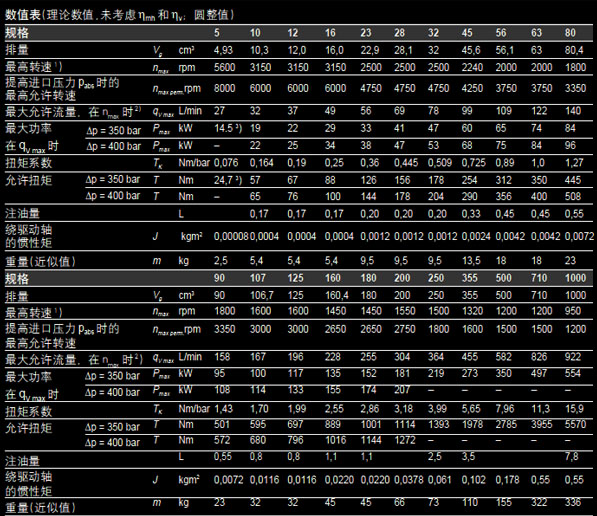Select the inertia value 0,0378

coord(409,480)
